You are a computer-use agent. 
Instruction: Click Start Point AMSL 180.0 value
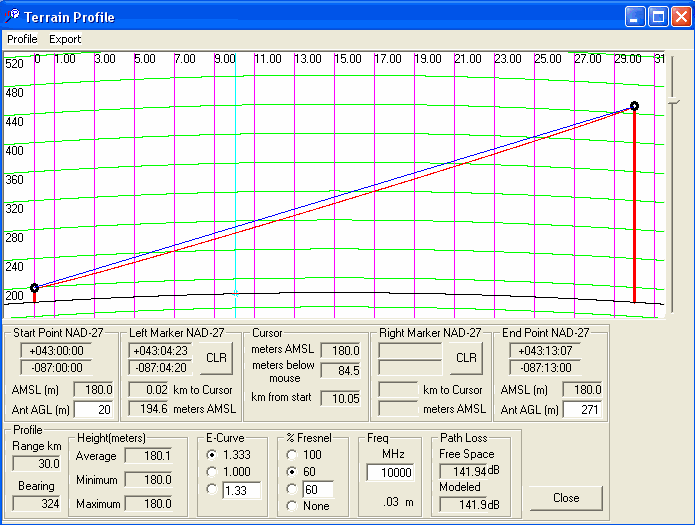pos(93,390)
